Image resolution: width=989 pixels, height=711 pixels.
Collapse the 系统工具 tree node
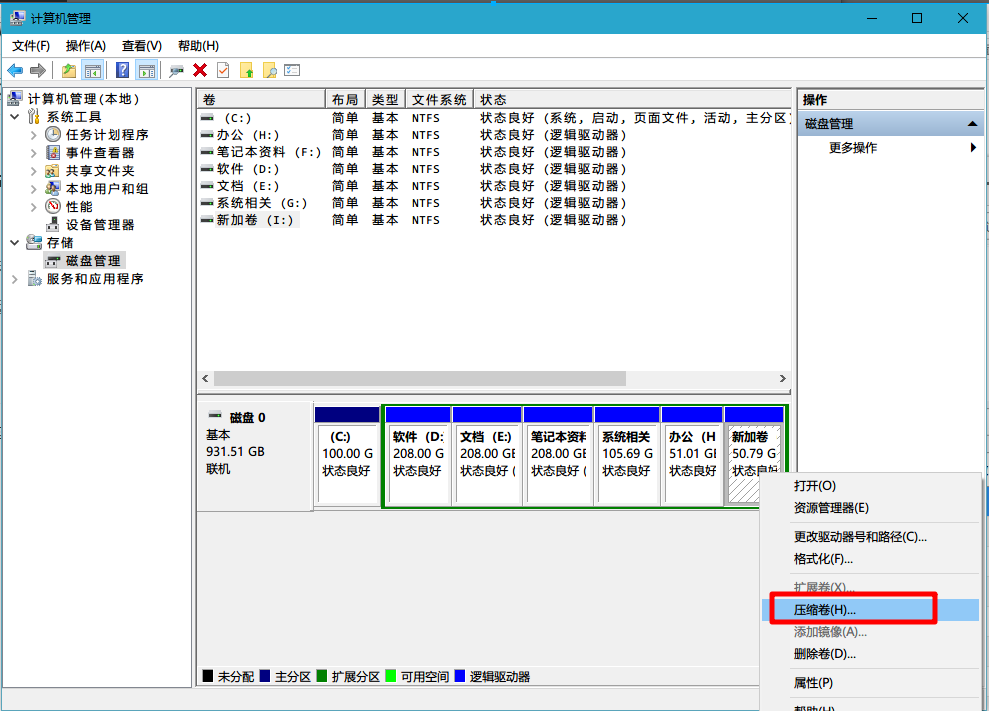click(15, 117)
